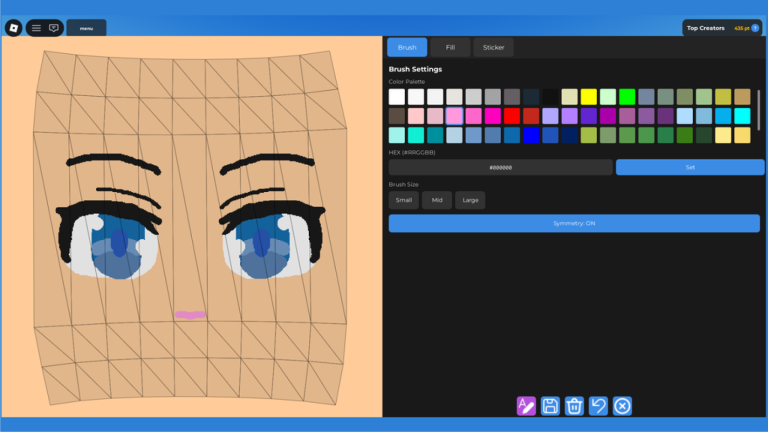Click the pink mouth on the face canvas
This screenshot has width=768, height=432.
click(191, 315)
